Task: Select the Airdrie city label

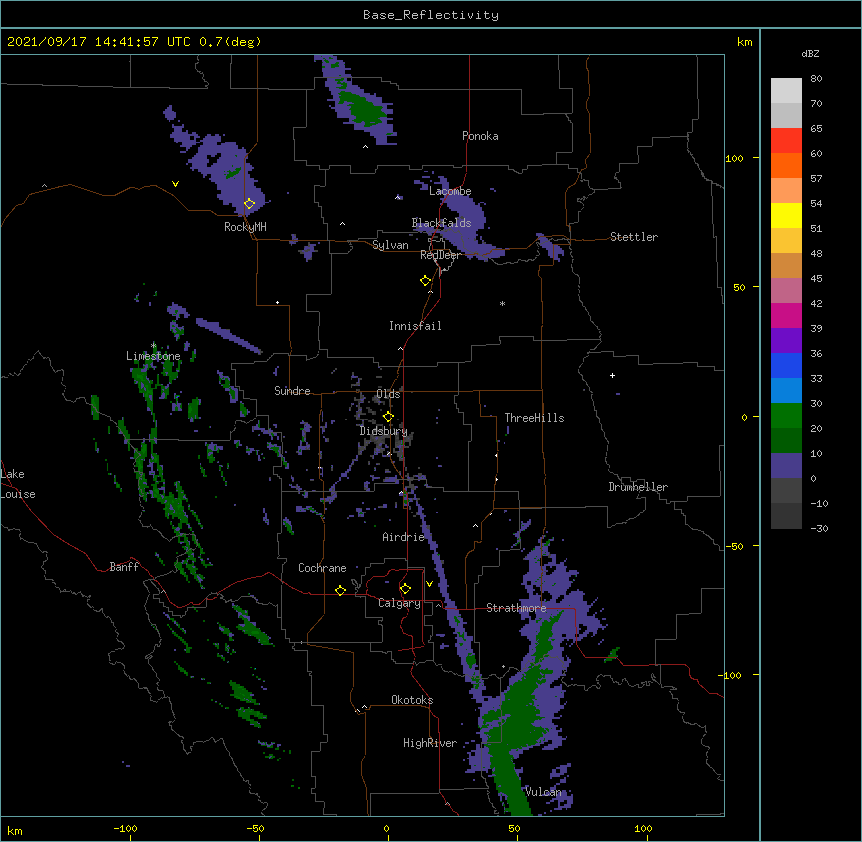Action: pos(404,537)
